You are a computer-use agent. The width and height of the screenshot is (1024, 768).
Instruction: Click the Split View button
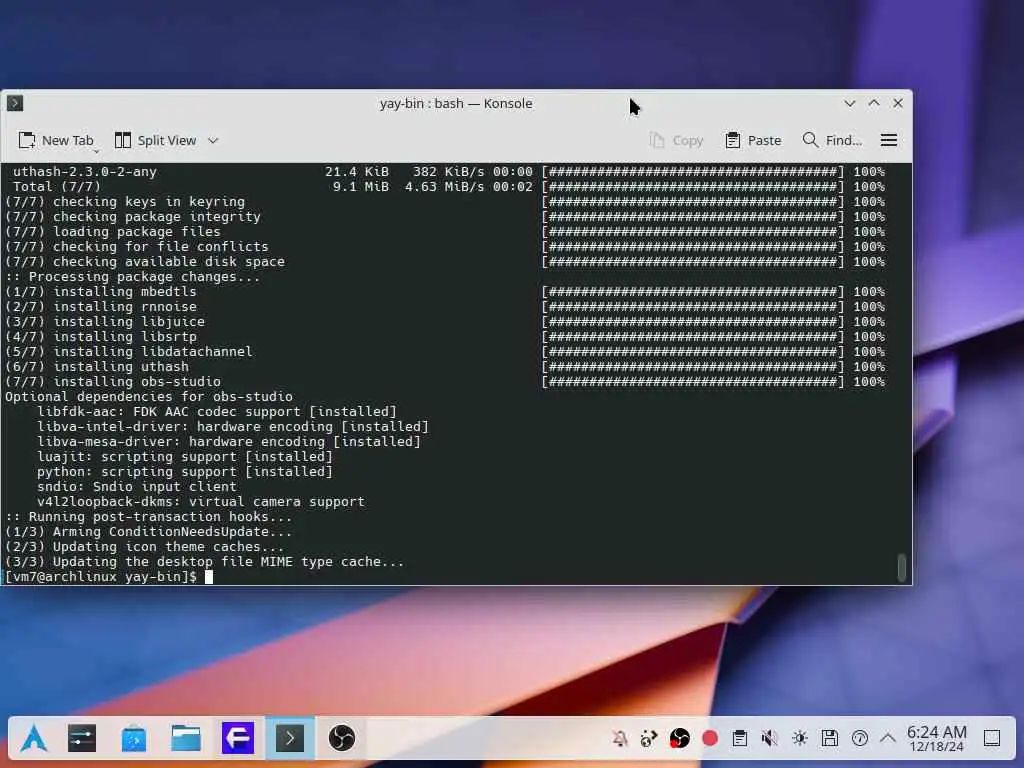(155, 140)
